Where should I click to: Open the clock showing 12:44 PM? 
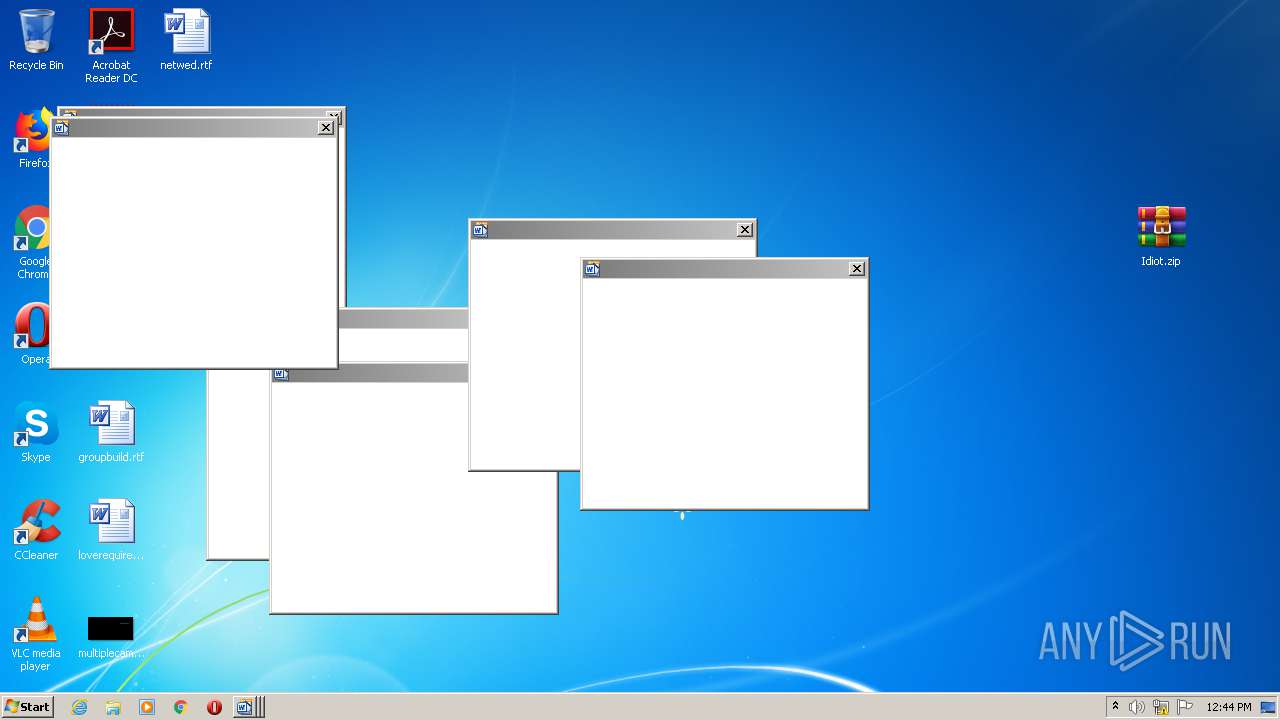pyautogui.click(x=1229, y=707)
